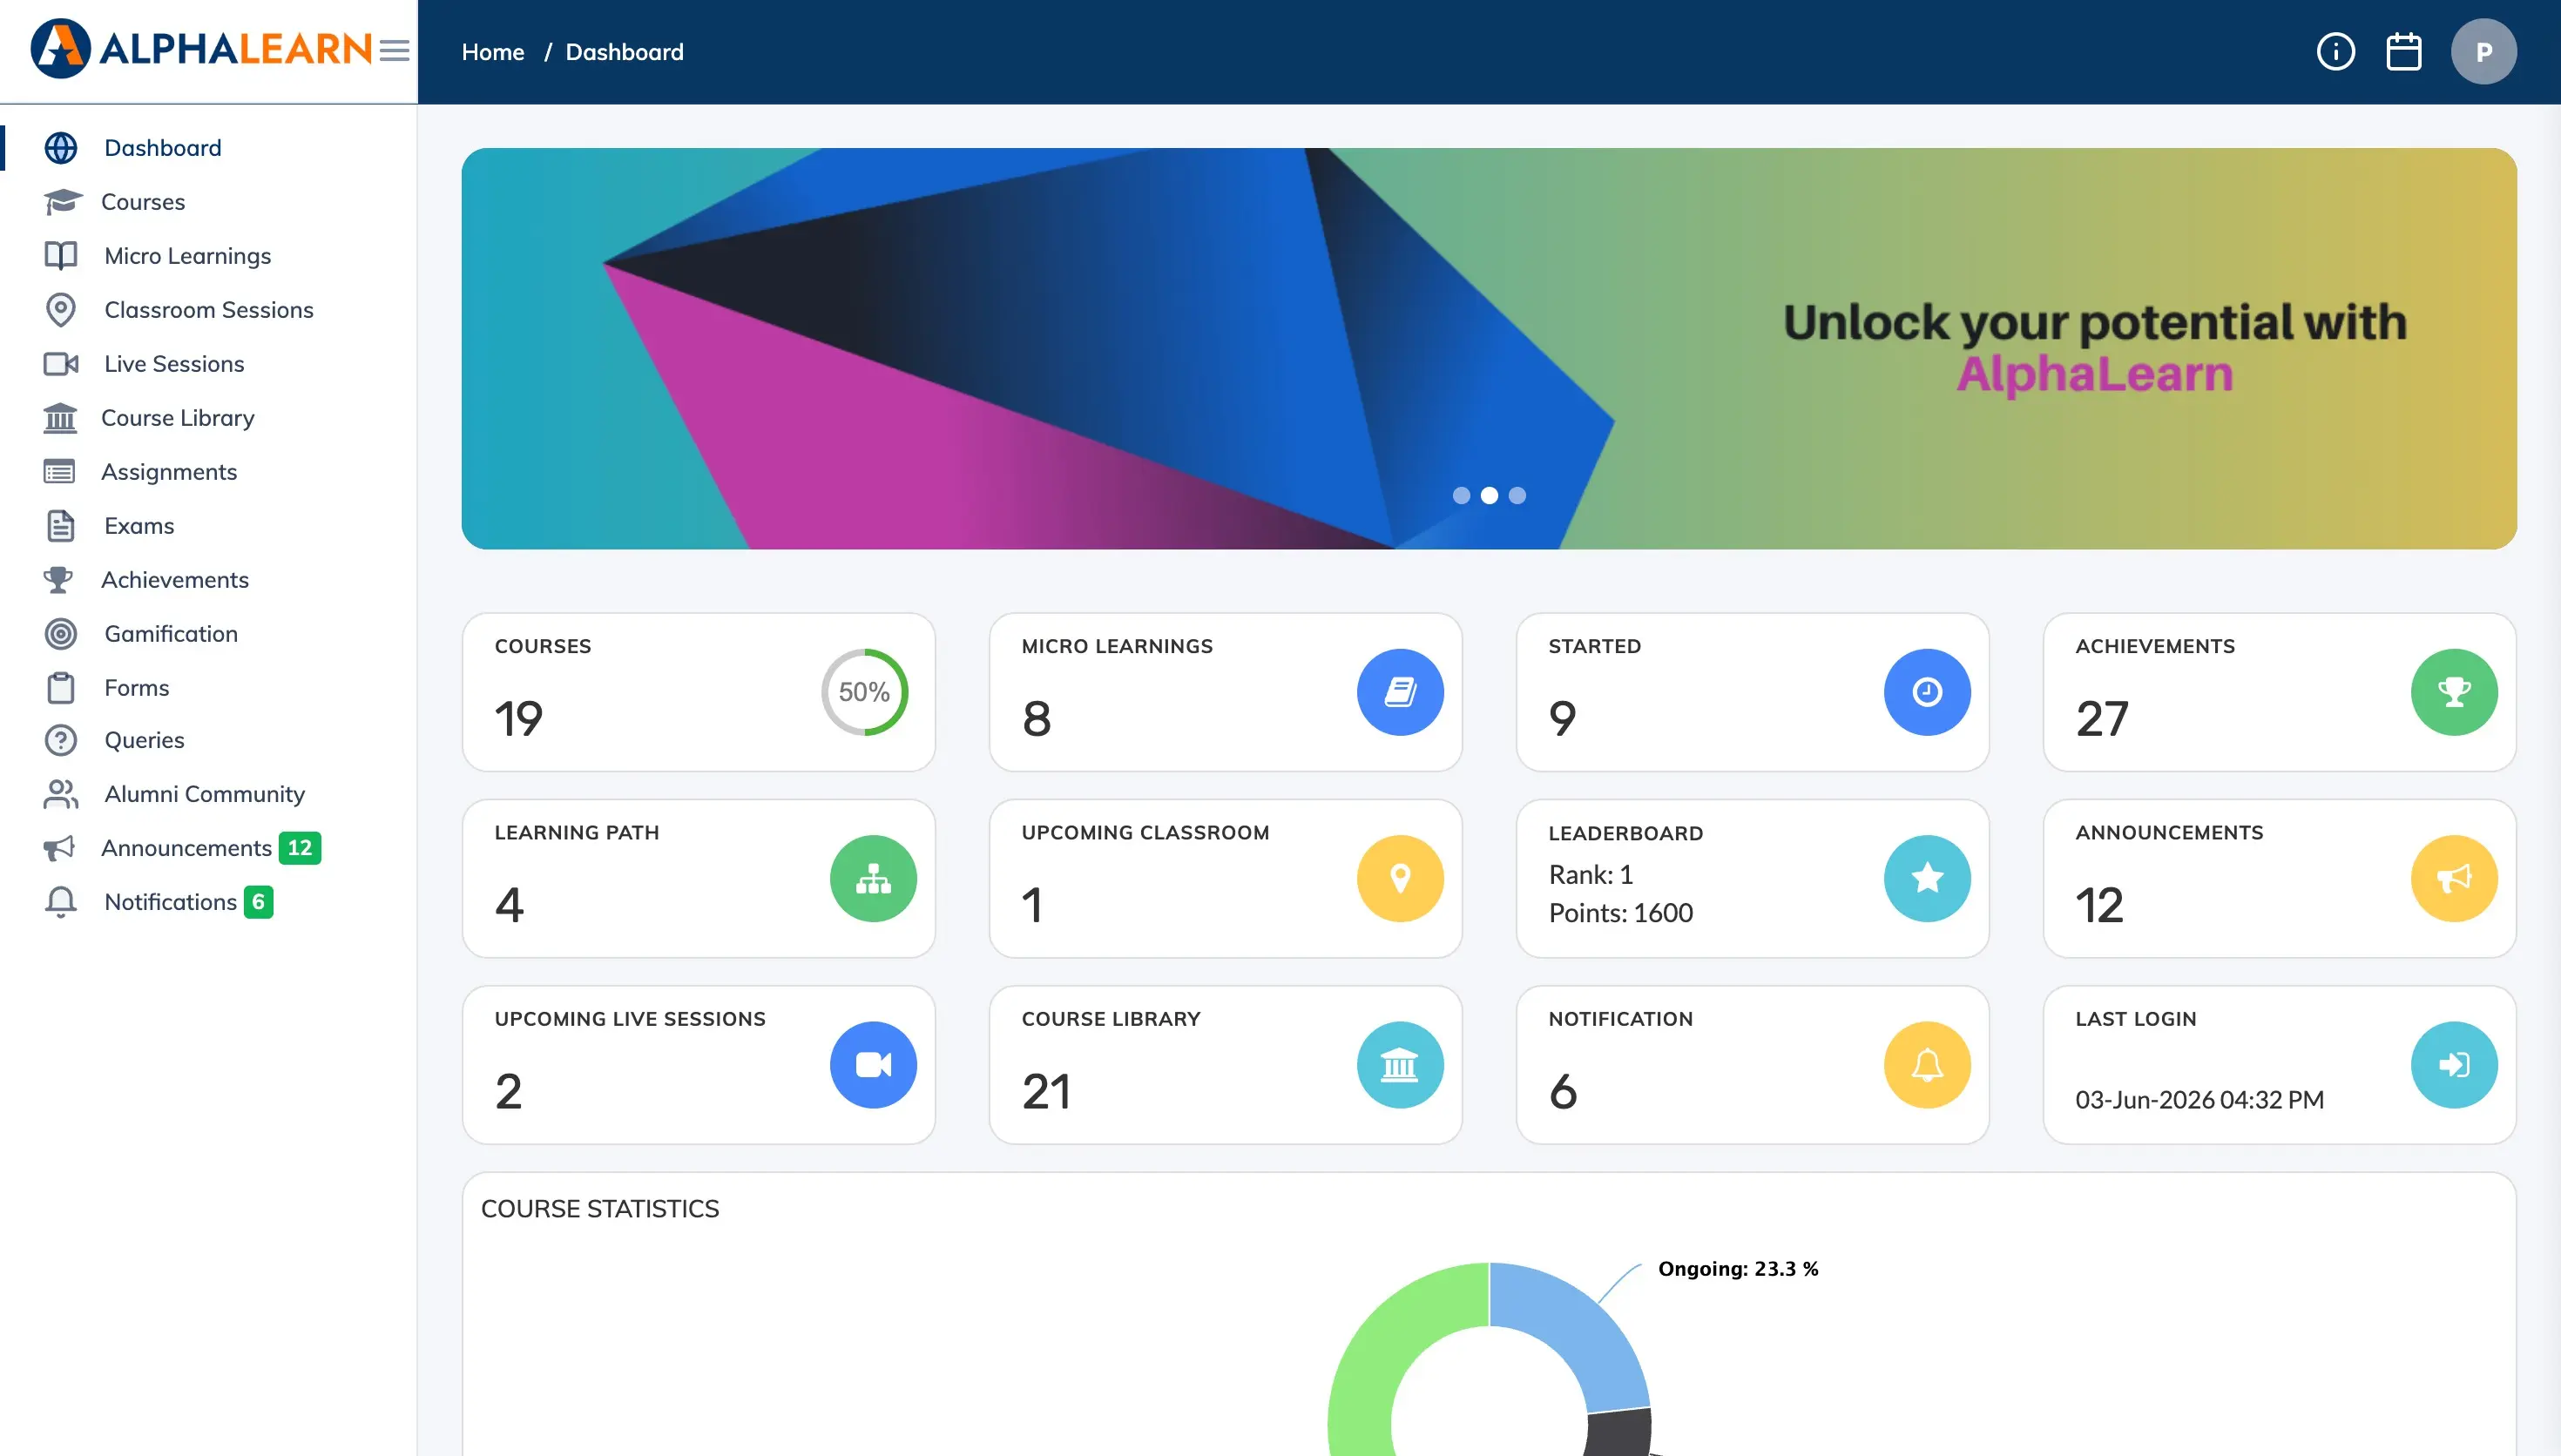The image size is (2561, 1456).
Task: Select Assignments in the sidebar
Action: [169, 472]
